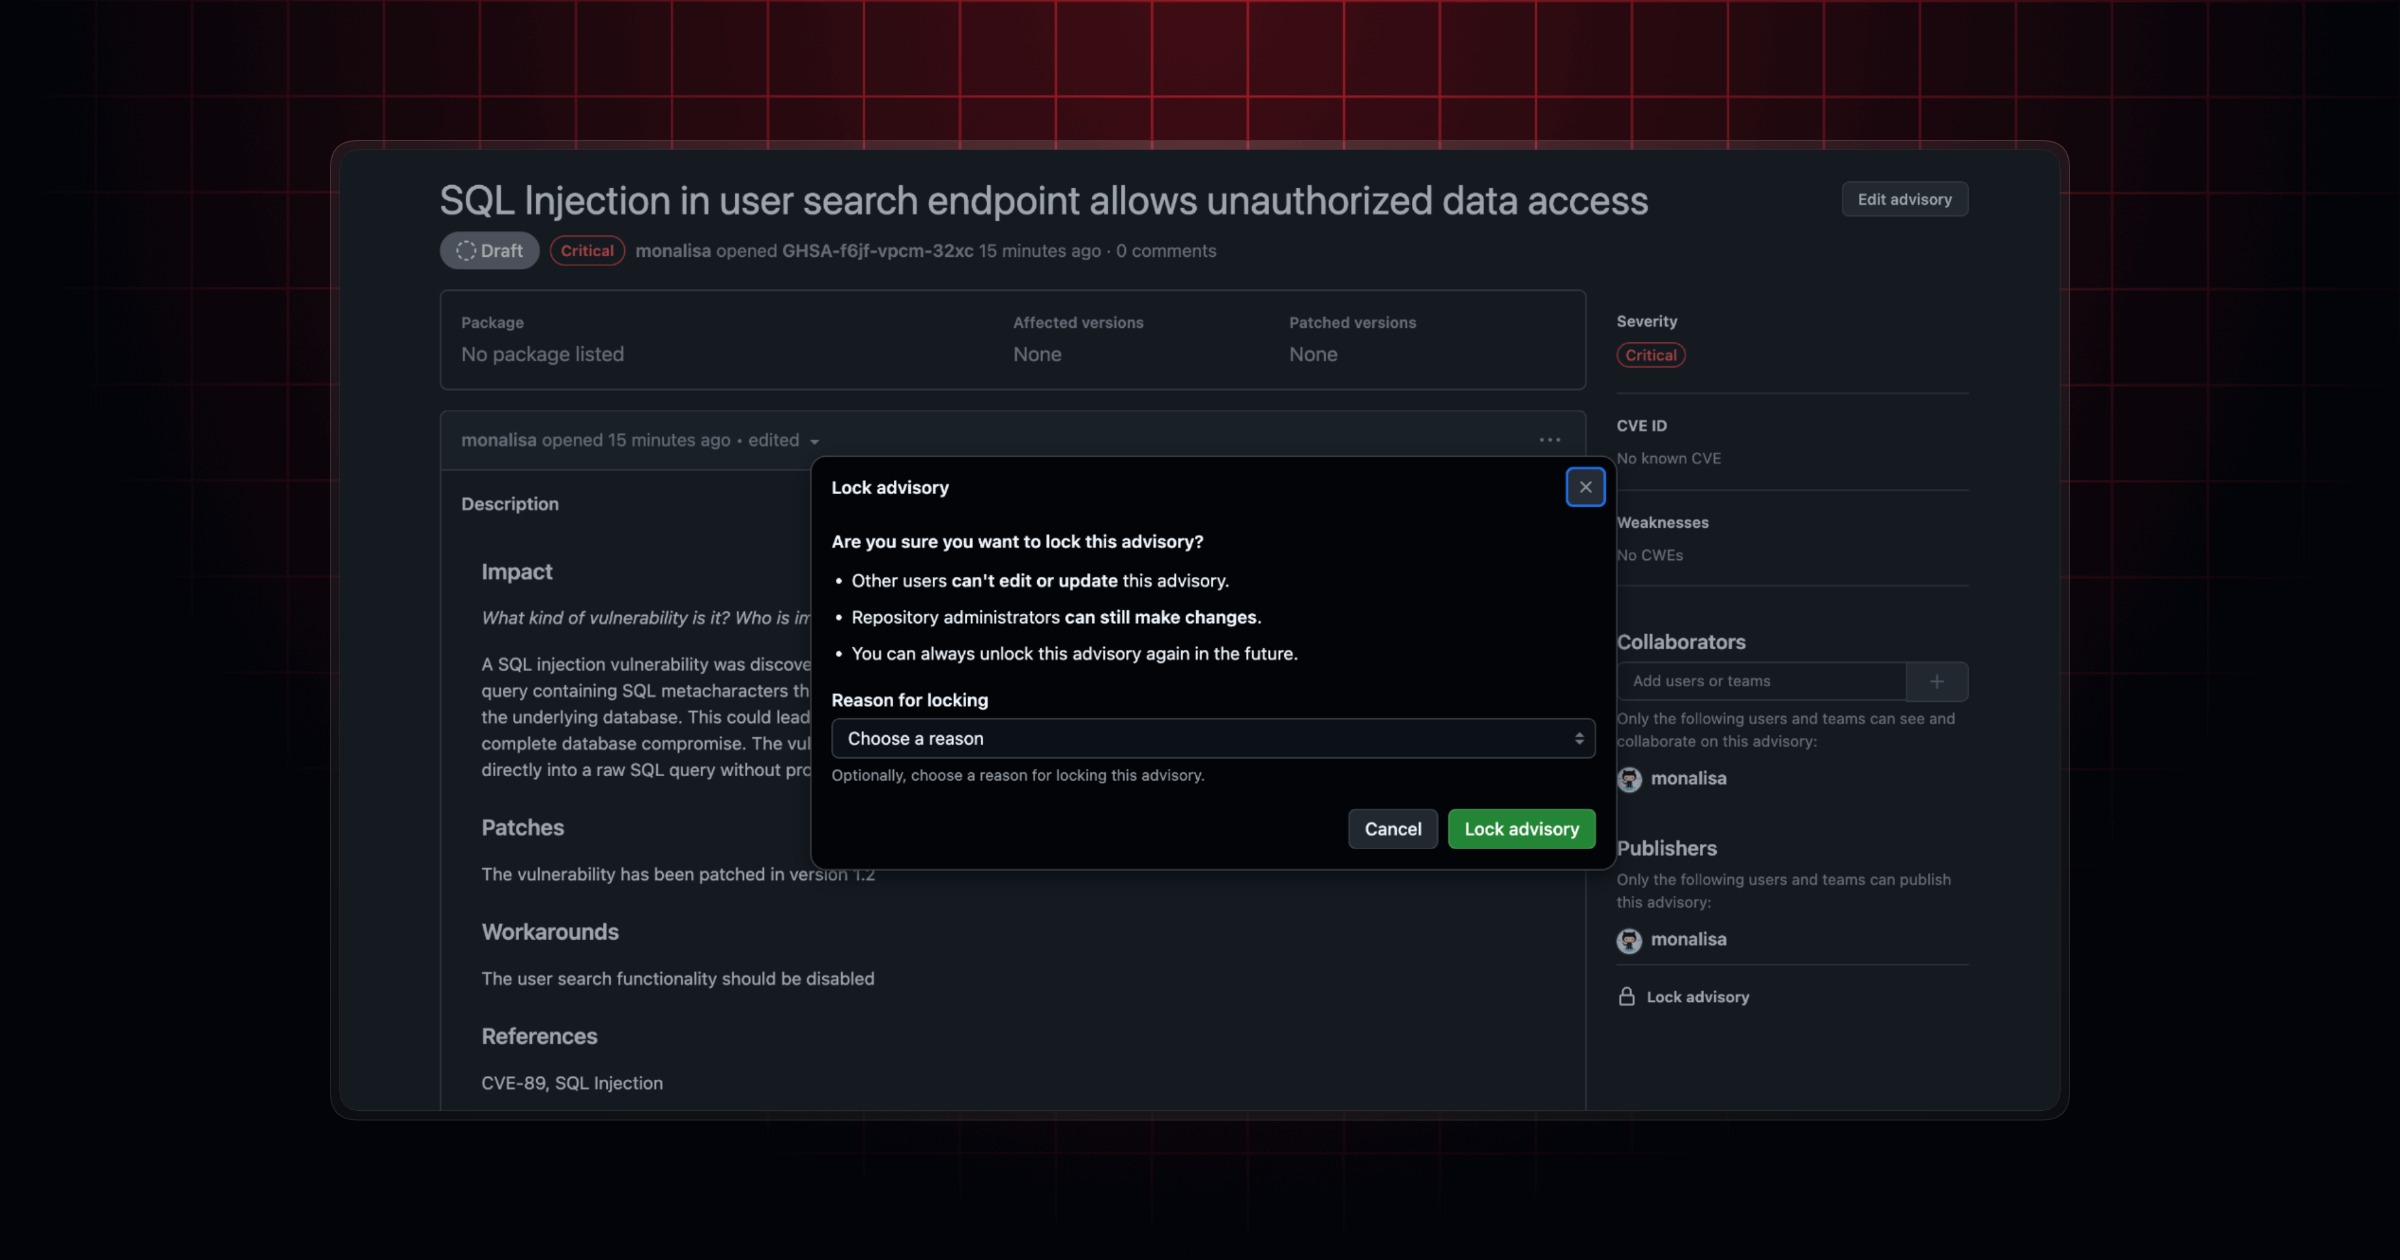Click monalisa name under Publishers
The image size is (2400, 1260).
(1688, 939)
